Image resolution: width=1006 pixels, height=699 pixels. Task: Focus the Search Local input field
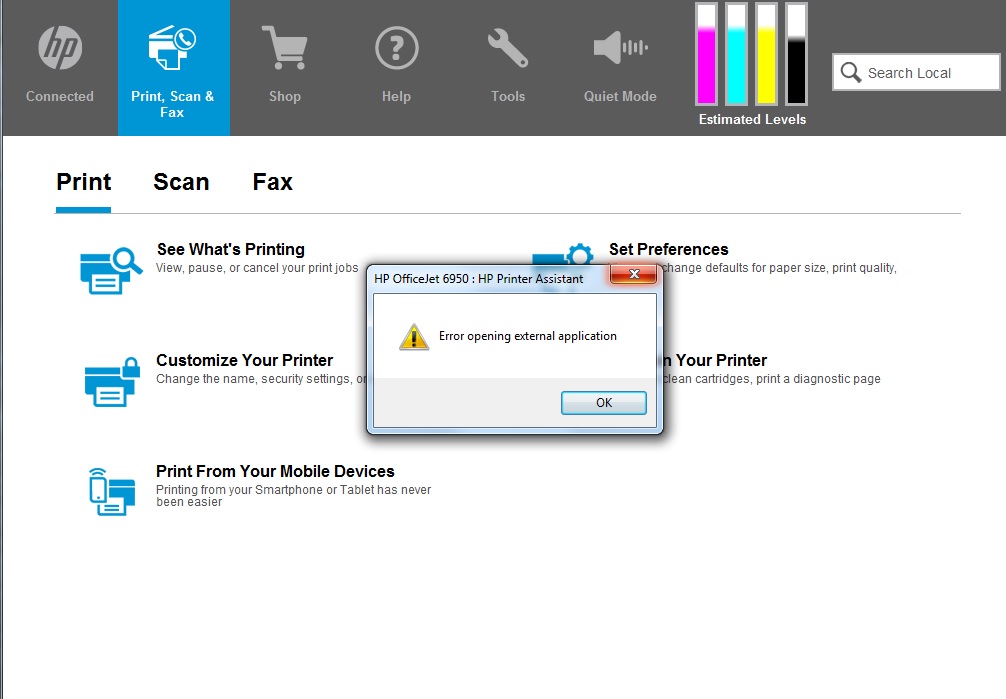[916, 73]
